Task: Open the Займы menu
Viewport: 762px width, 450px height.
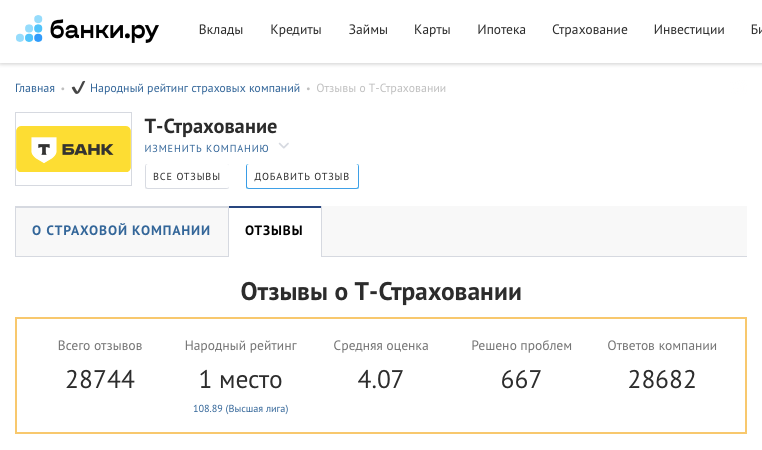Action: pos(368,30)
